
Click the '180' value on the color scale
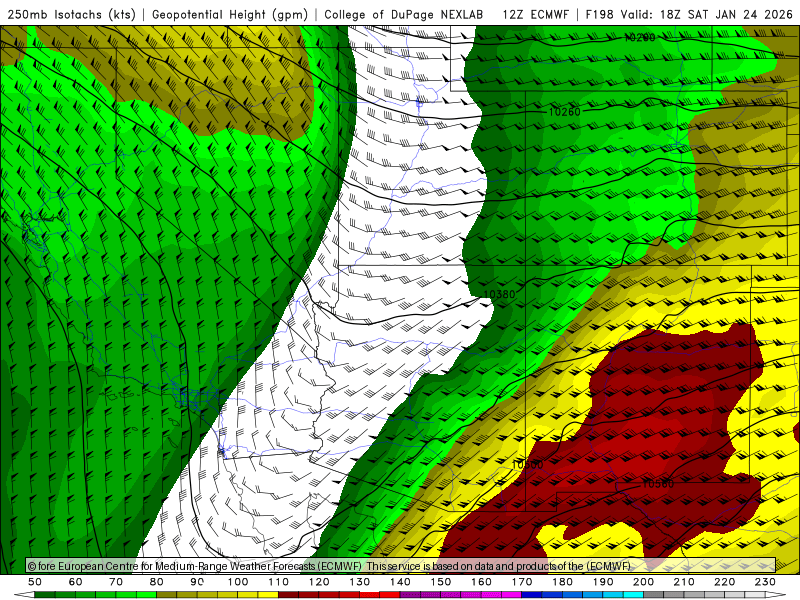pyautogui.click(x=562, y=582)
